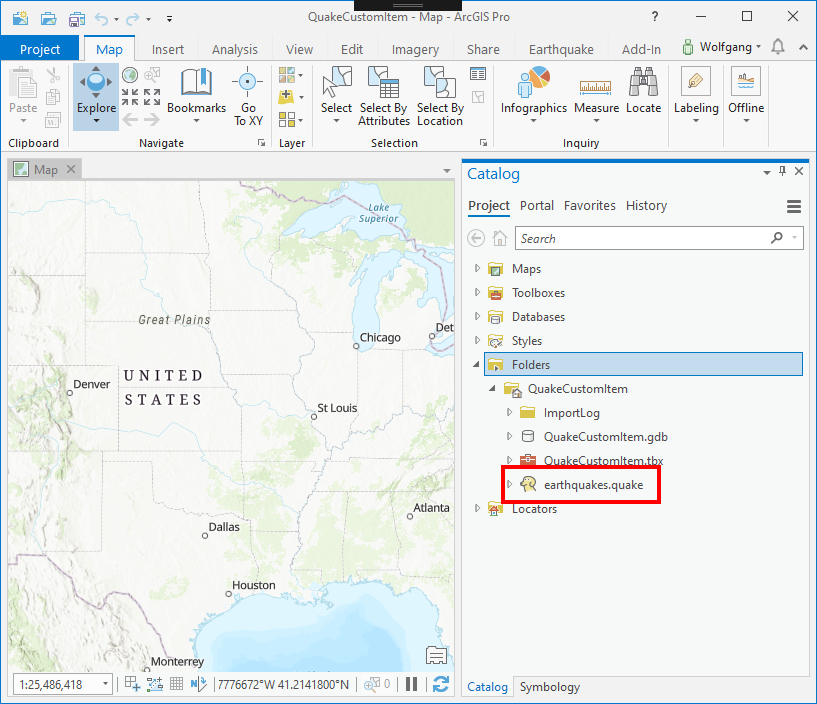The width and height of the screenshot is (817, 704).
Task: Open the Portal tab in Catalog
Action: (537, 205)
